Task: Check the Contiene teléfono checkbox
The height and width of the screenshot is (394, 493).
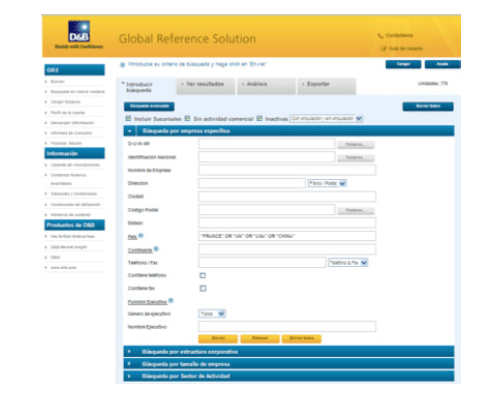Action: pyautogui.click(x=203, y=275)
